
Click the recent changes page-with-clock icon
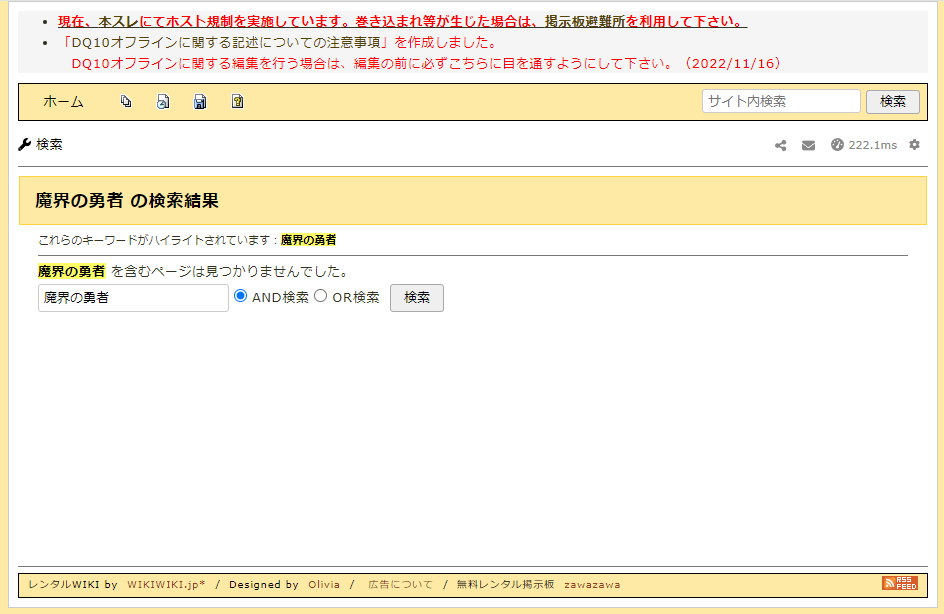tap(163, 102)
